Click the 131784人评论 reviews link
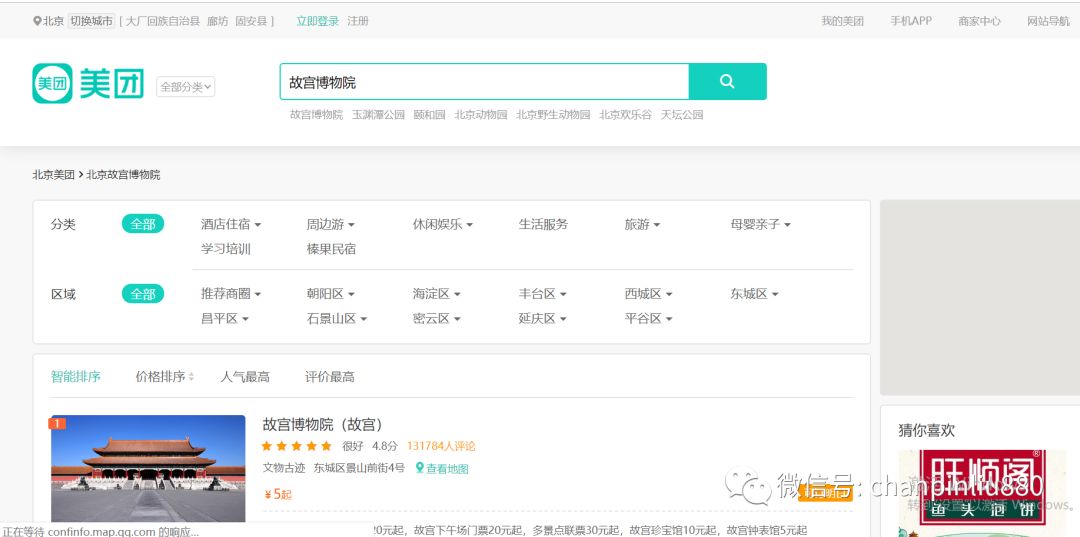The height and width of the screenshot is (537, 1080). (441, 446)
